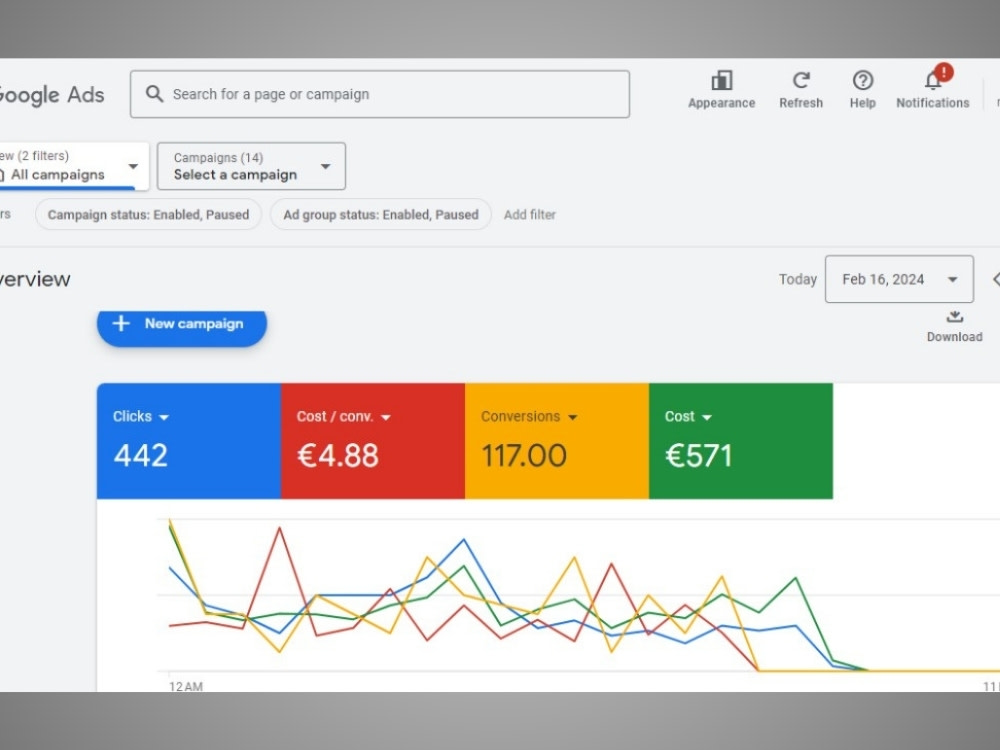Click the Google Ads logo
1000x750 pixels.
point(51,94)
